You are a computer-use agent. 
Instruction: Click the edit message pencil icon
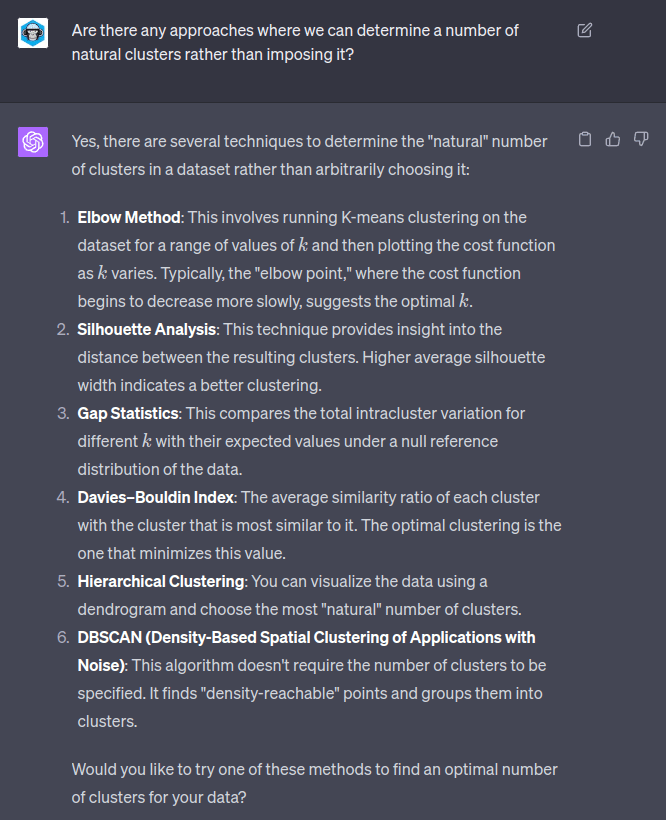(585, 30)
